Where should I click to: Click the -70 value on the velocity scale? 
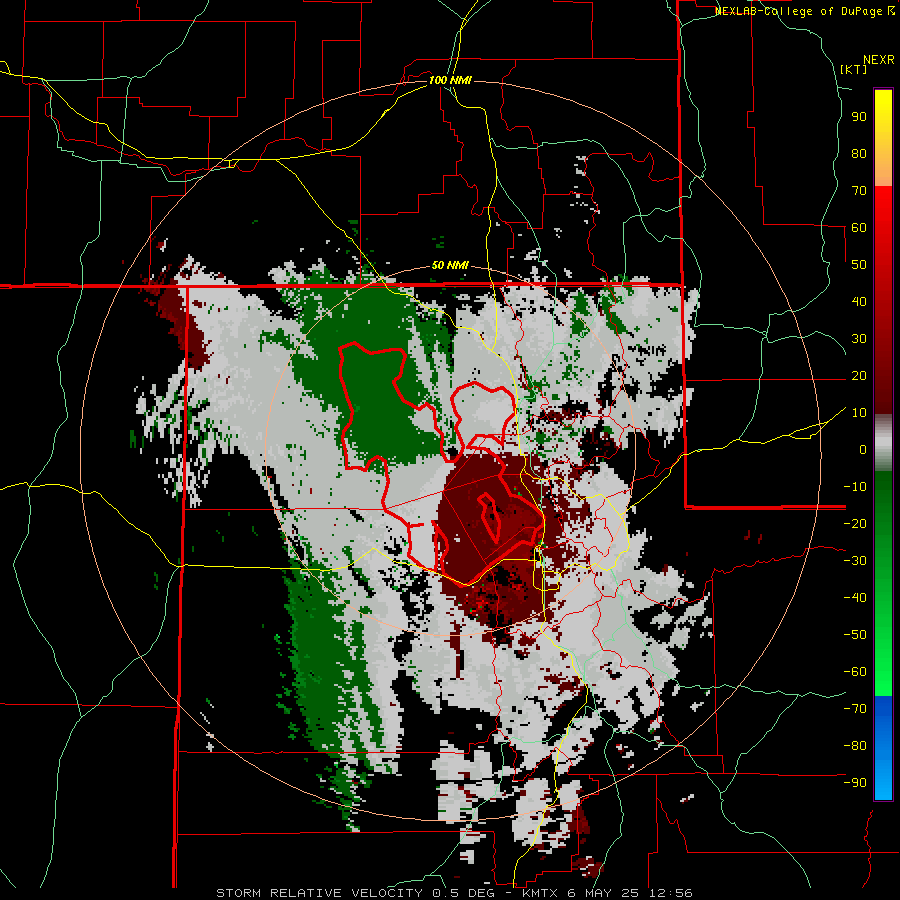point(855,709)
